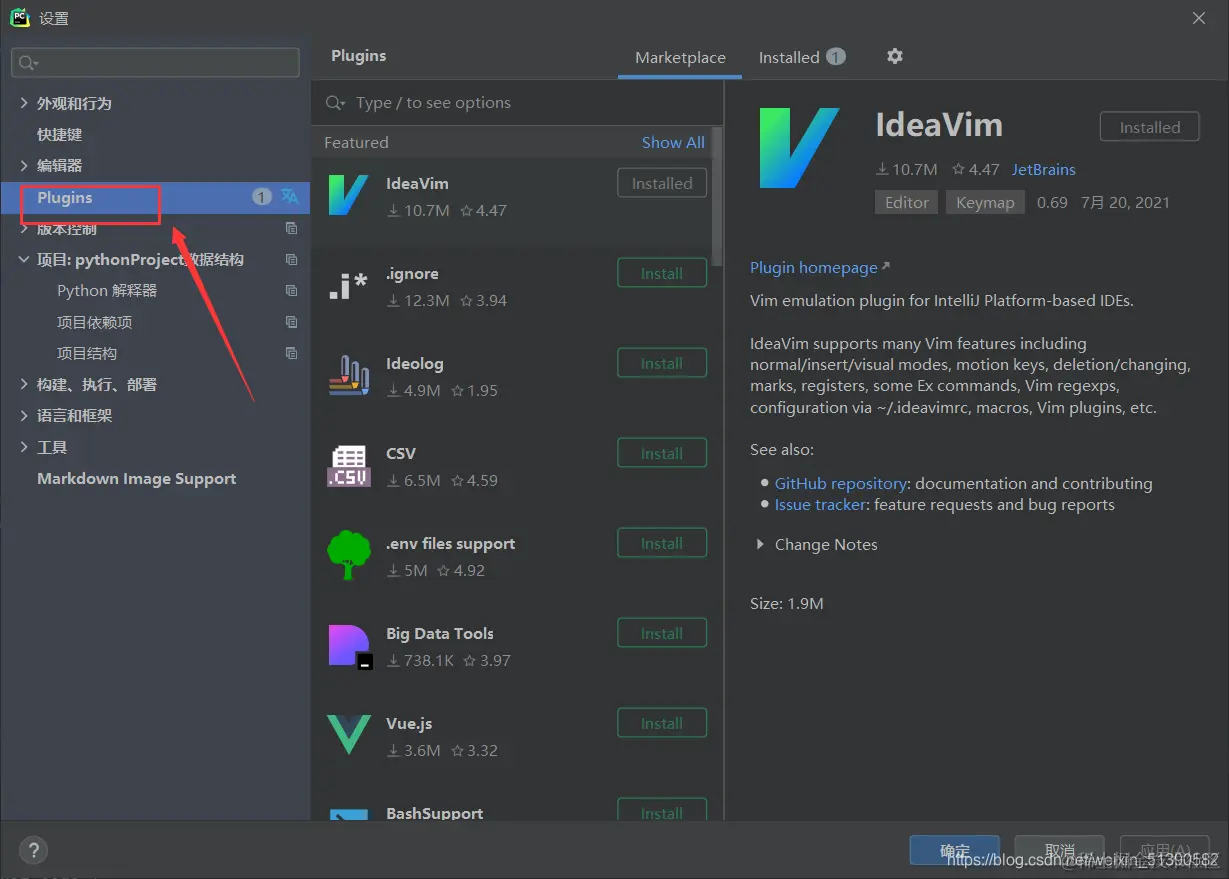Click the Ideolog plugin icon
The width and height of the screenshot is (1229, 879).
349,376
